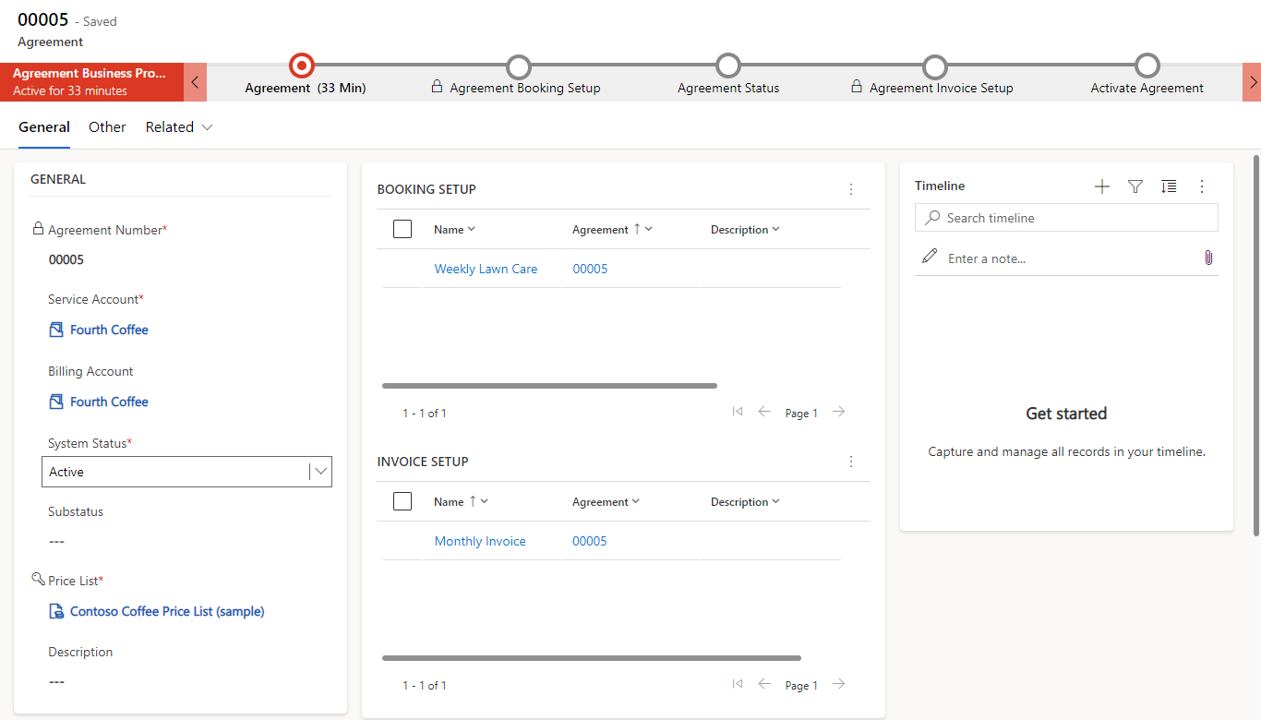Click the Enter a note field
Screen dimensions: 1261x720
click(x=1066, y=258)
